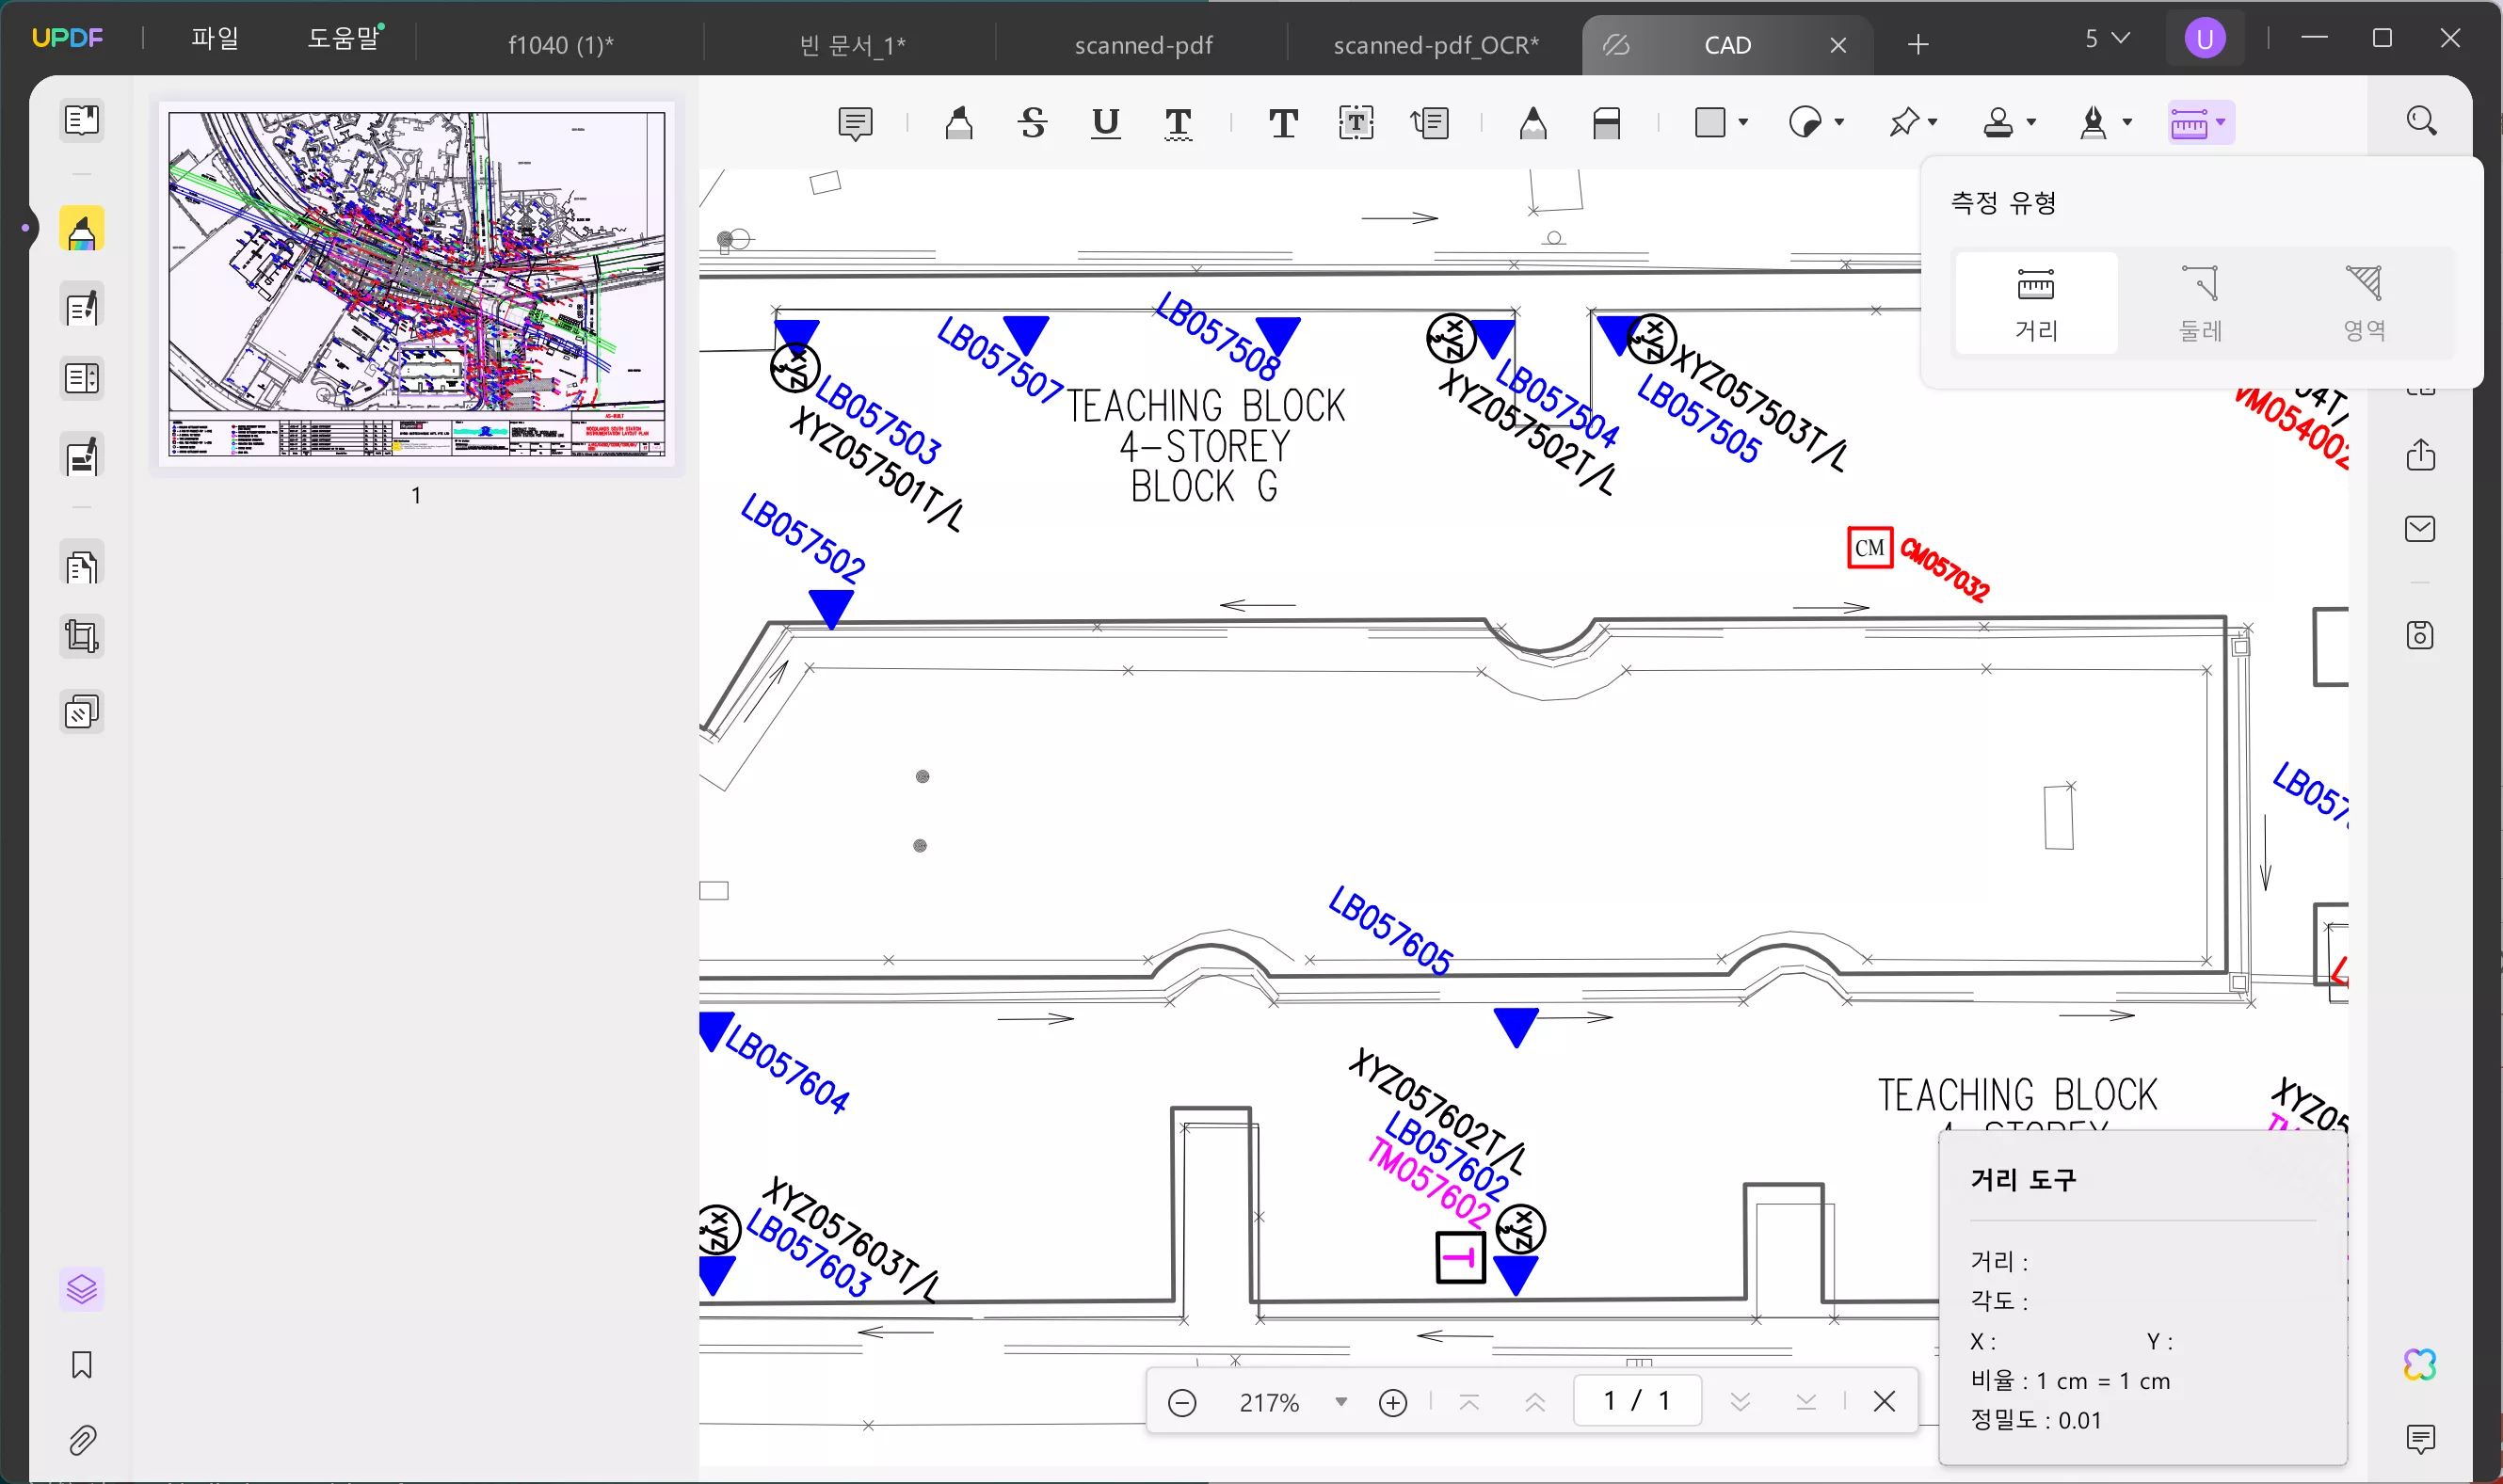Go to the previous page
The height and width of the screenshot is (1484, 2503).
pyautogui.click(x=1535, y=1402)
